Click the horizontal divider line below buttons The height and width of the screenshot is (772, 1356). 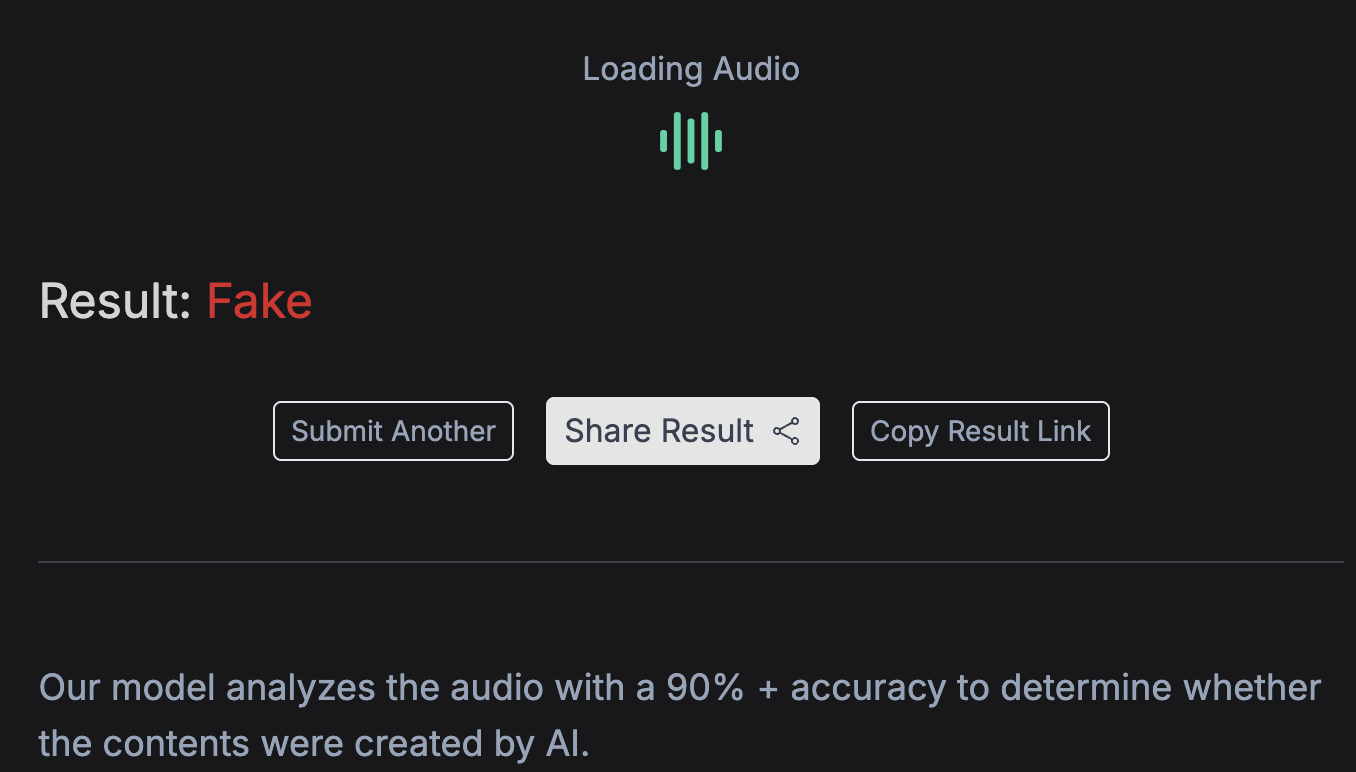pyautogui.click(x=690, y=562)
